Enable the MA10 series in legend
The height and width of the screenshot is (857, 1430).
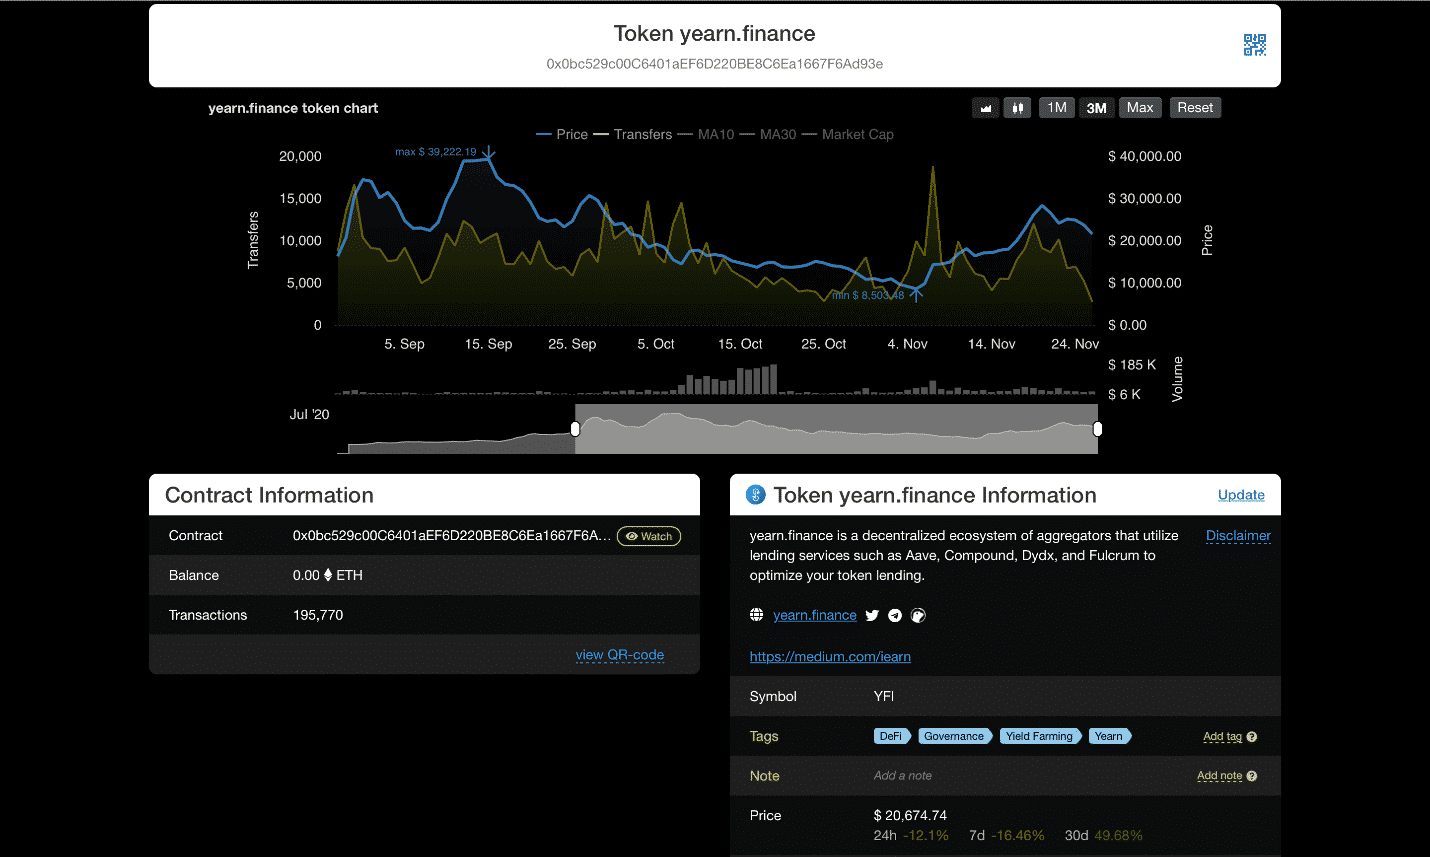click(x=705, y=134)
